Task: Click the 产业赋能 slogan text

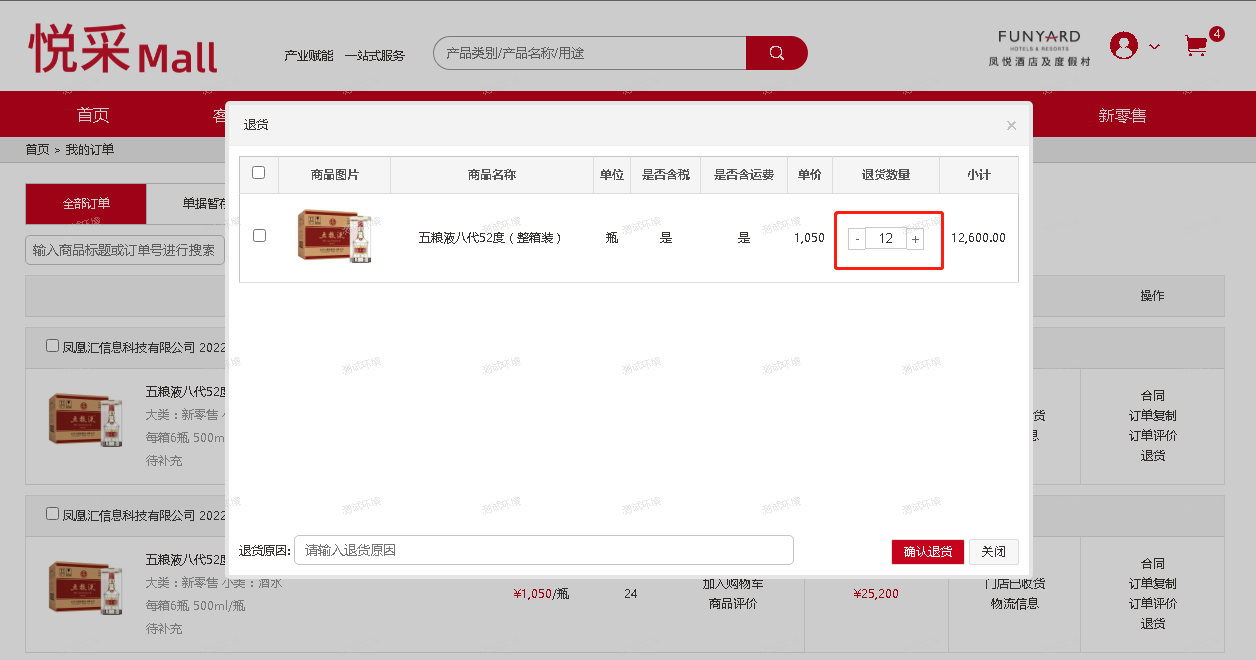Action: [309, 56]
